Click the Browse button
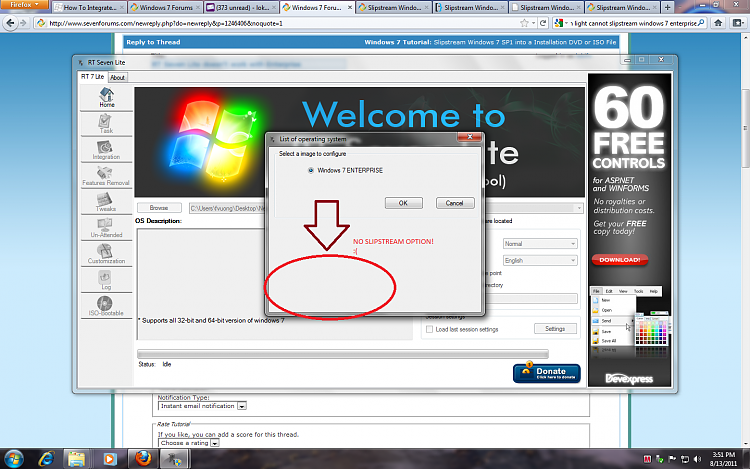Image resolution: width=750 pixels, height=469 pixels. point(159,208)
